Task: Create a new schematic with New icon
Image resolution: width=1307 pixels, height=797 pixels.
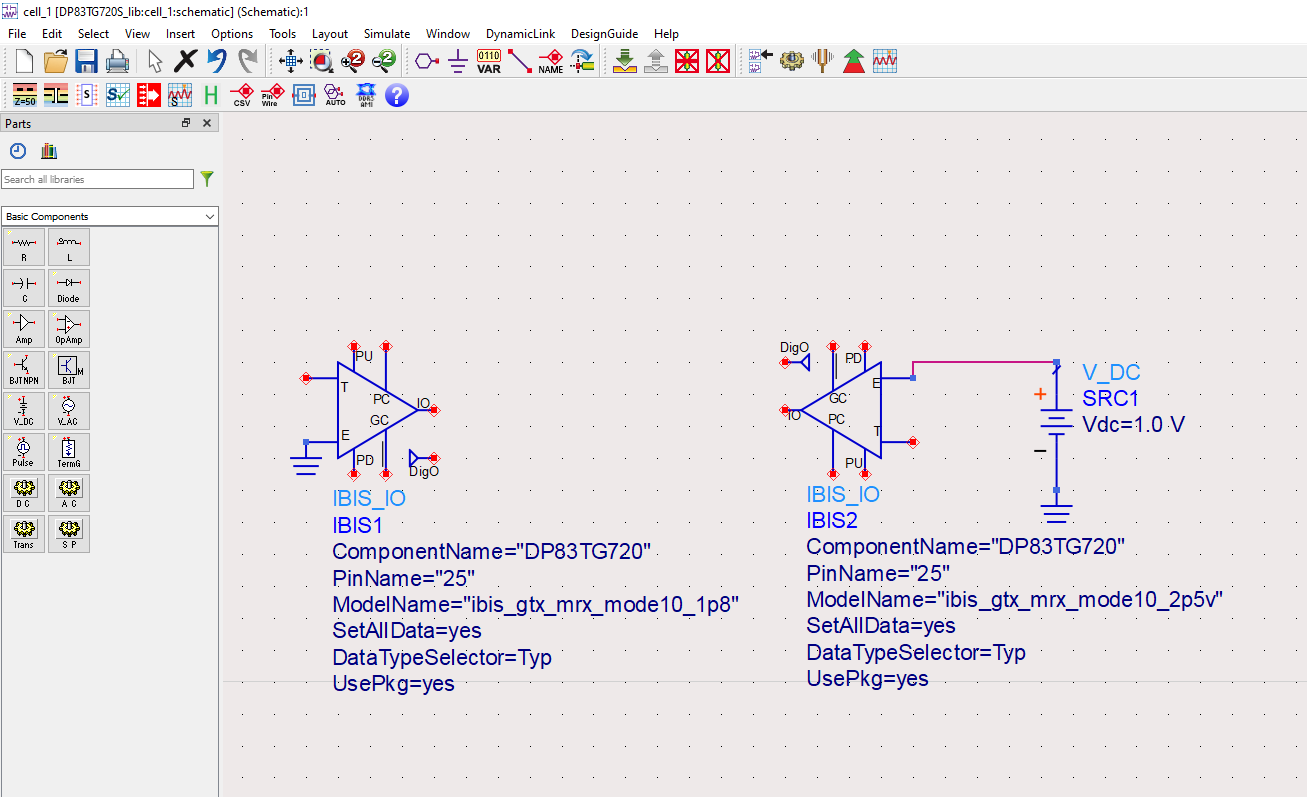Action: [24, 61]
